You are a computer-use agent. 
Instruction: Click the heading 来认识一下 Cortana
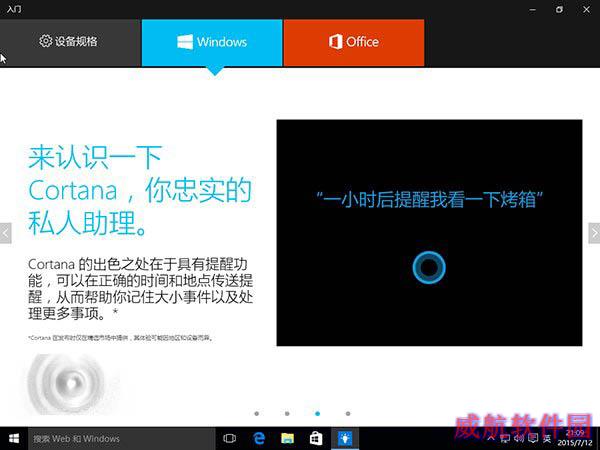(139, 190)
